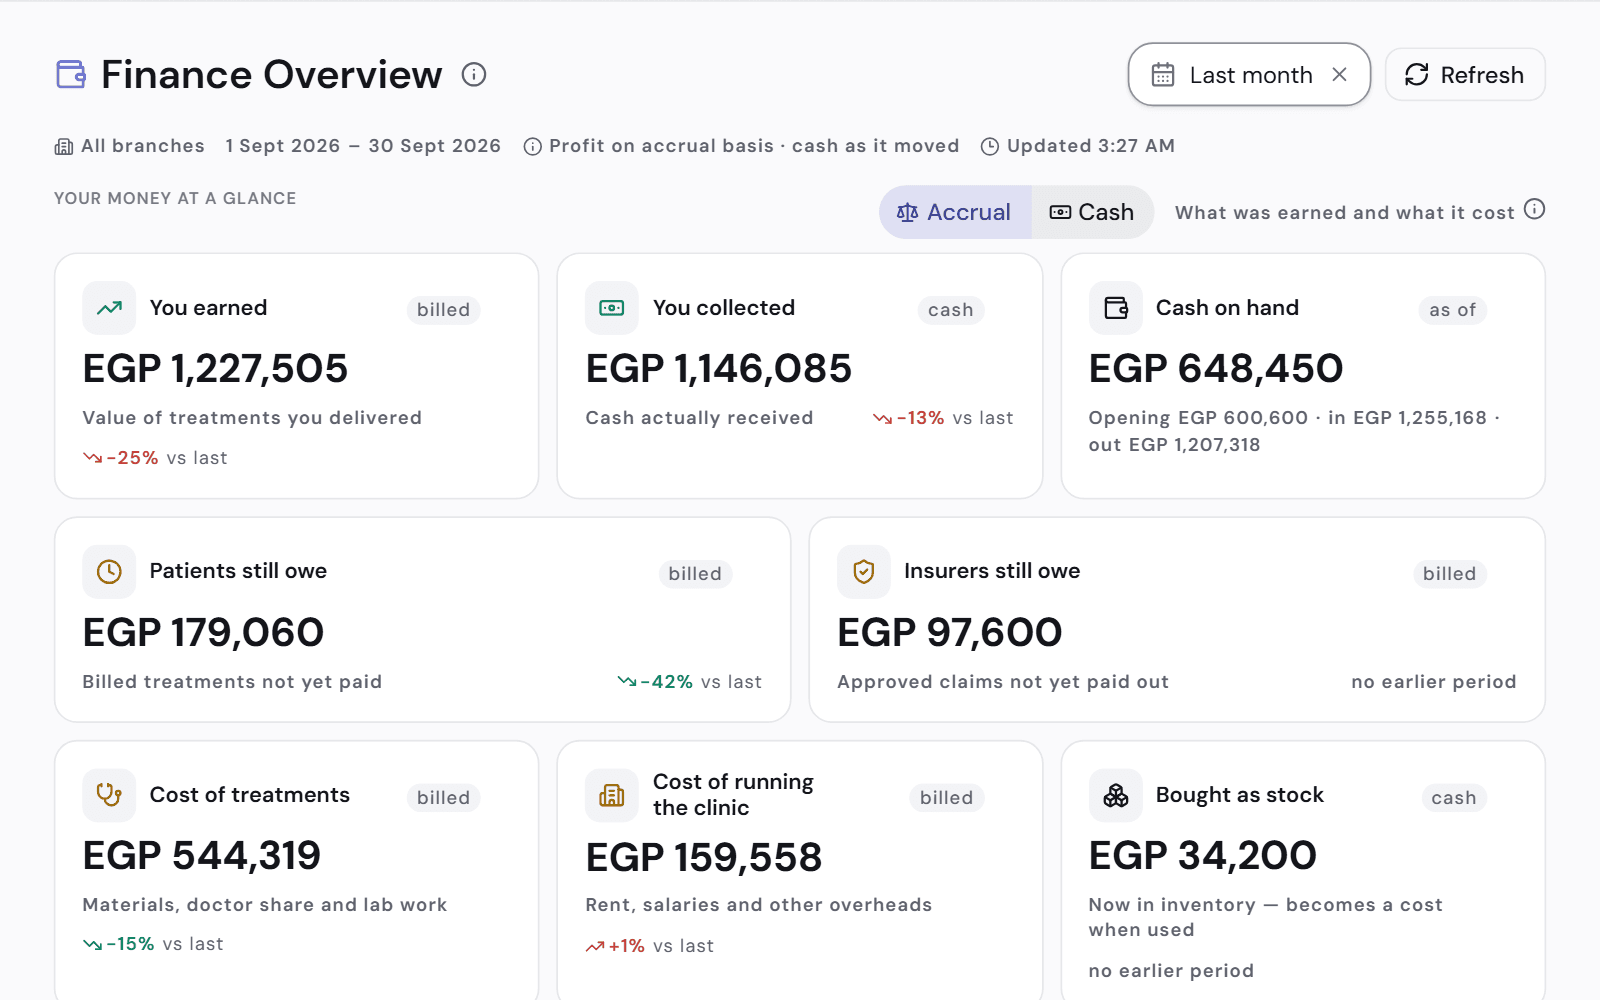The height and width of the screenshot is (1000, 1600).
Task: Click the You earned trend icon
Action: [109, 308]
